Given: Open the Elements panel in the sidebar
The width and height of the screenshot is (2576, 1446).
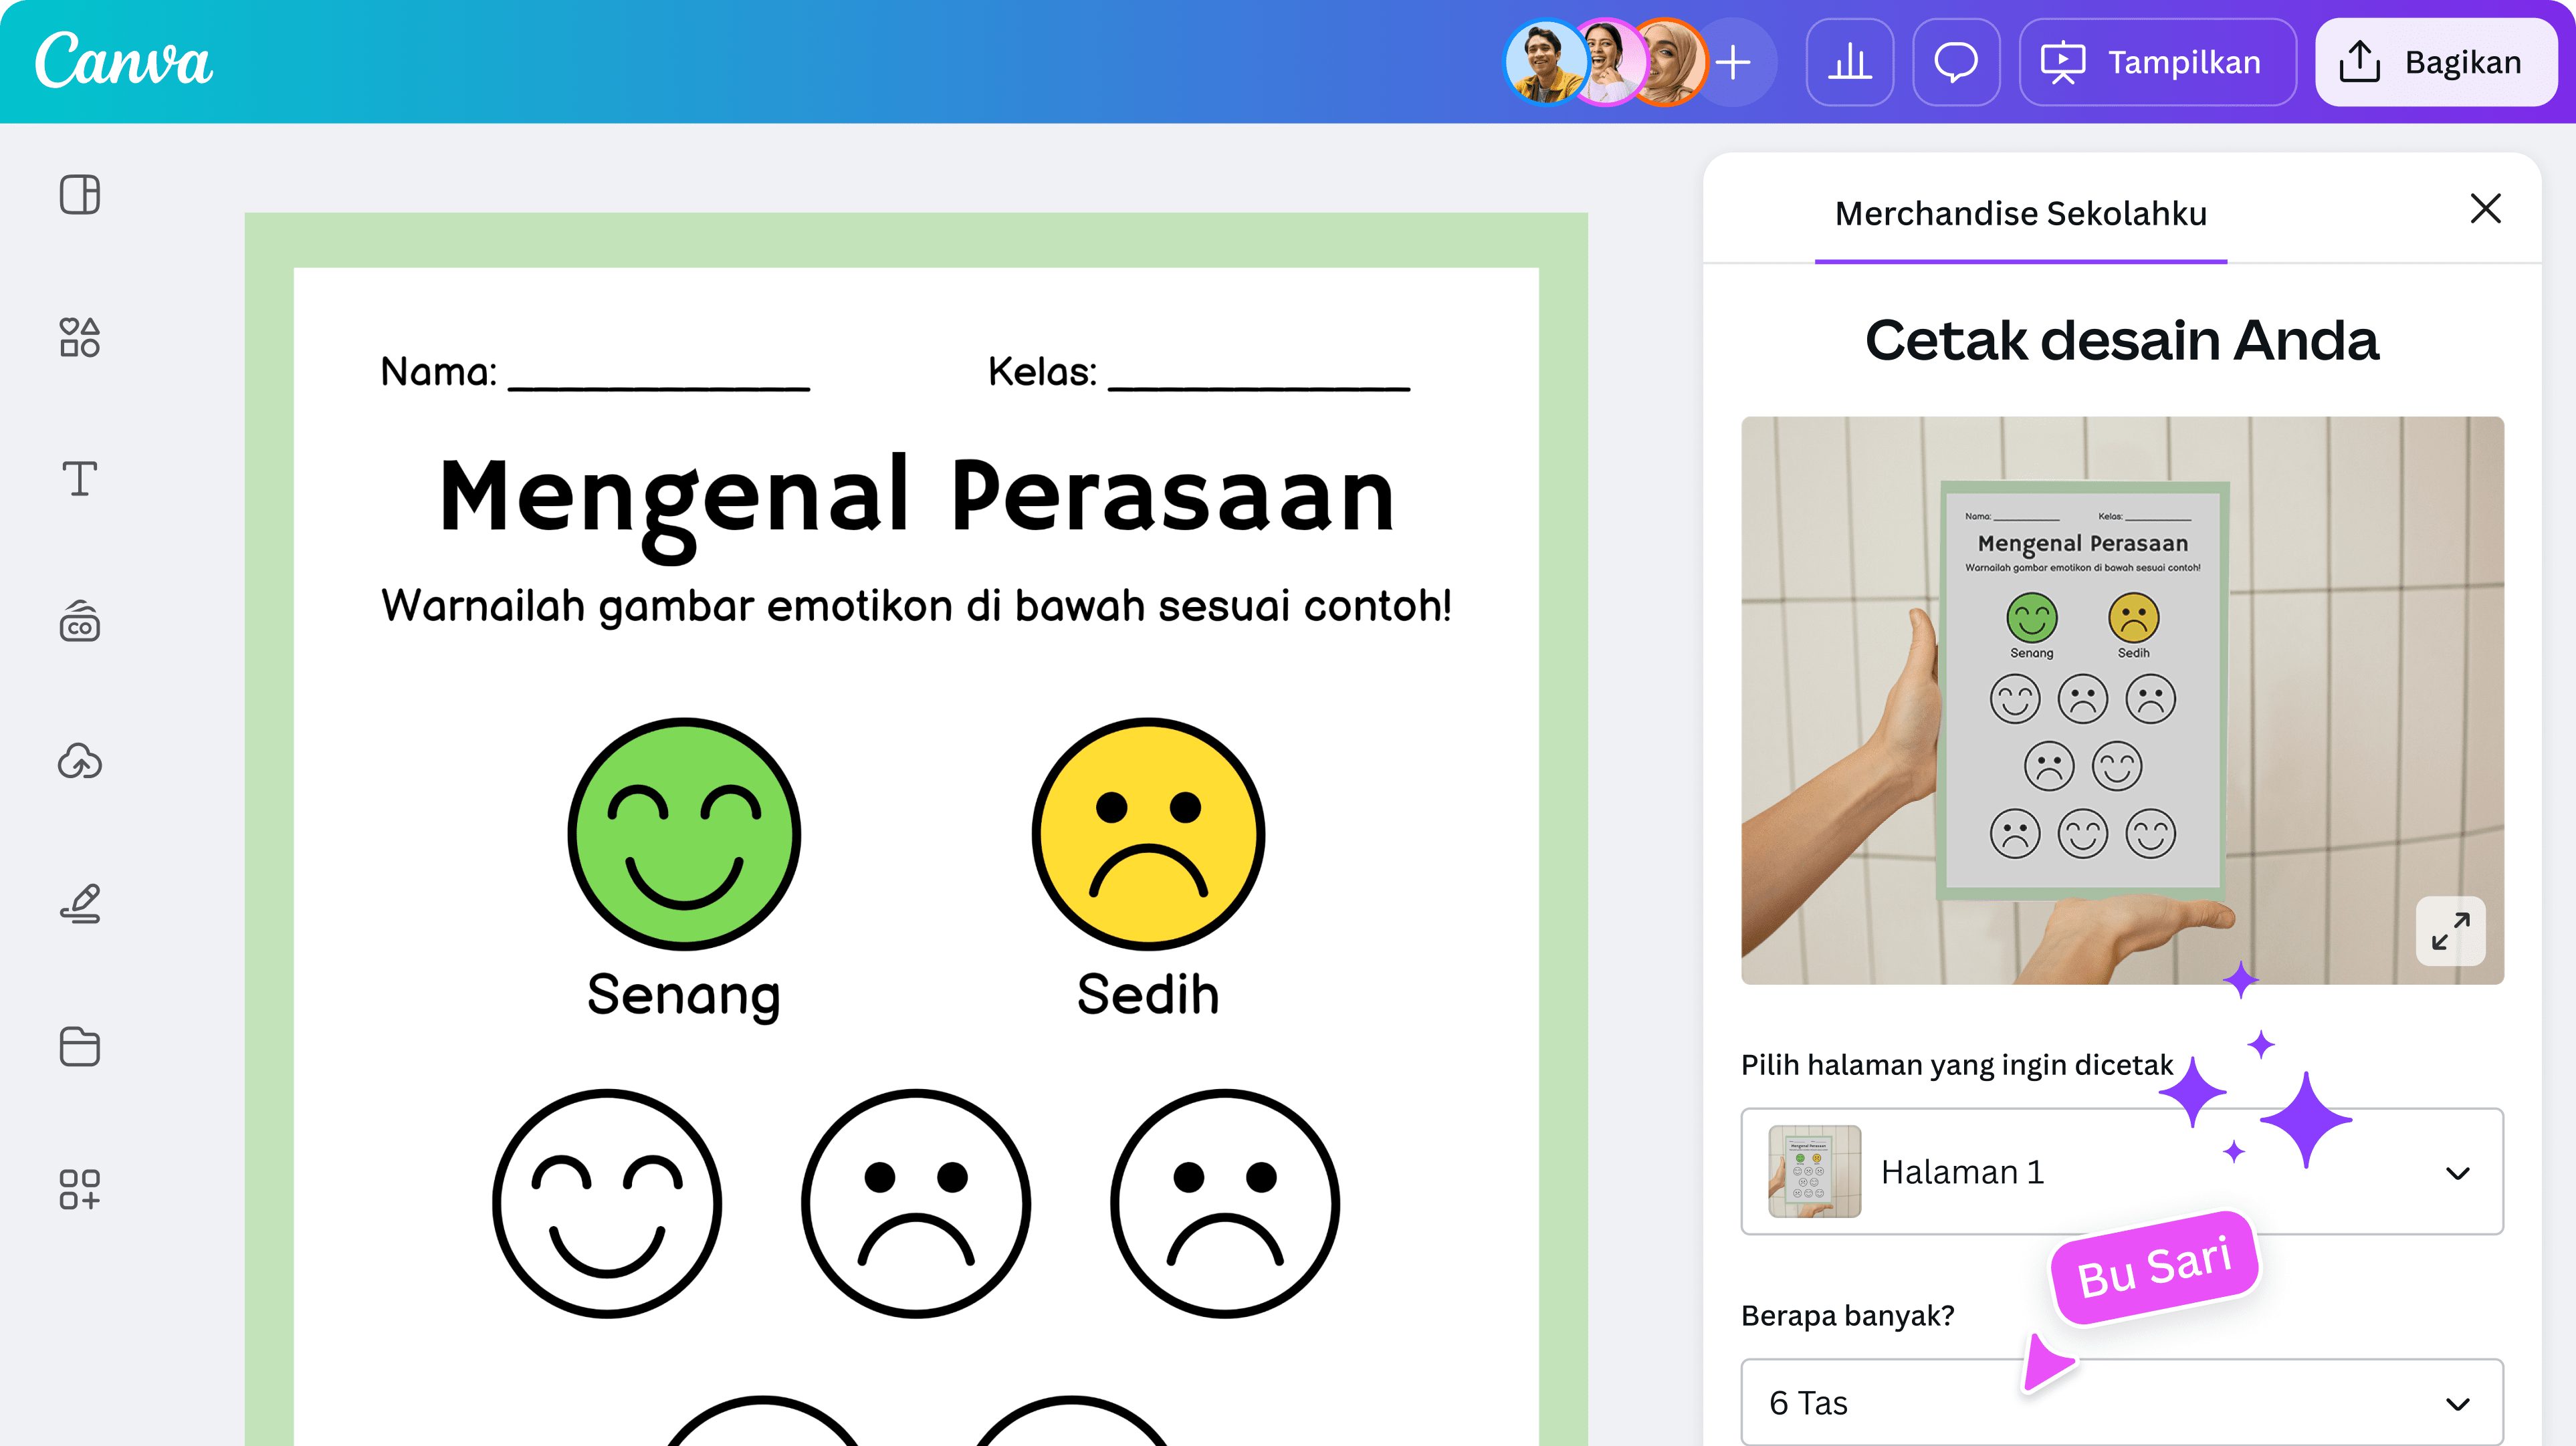Looking at the screenshot, I should click(80, 338).
